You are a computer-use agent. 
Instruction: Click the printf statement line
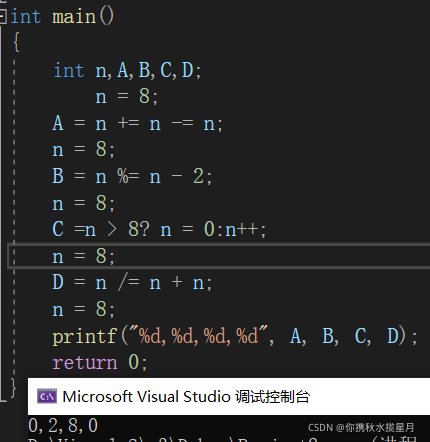(x=235, y=336)
